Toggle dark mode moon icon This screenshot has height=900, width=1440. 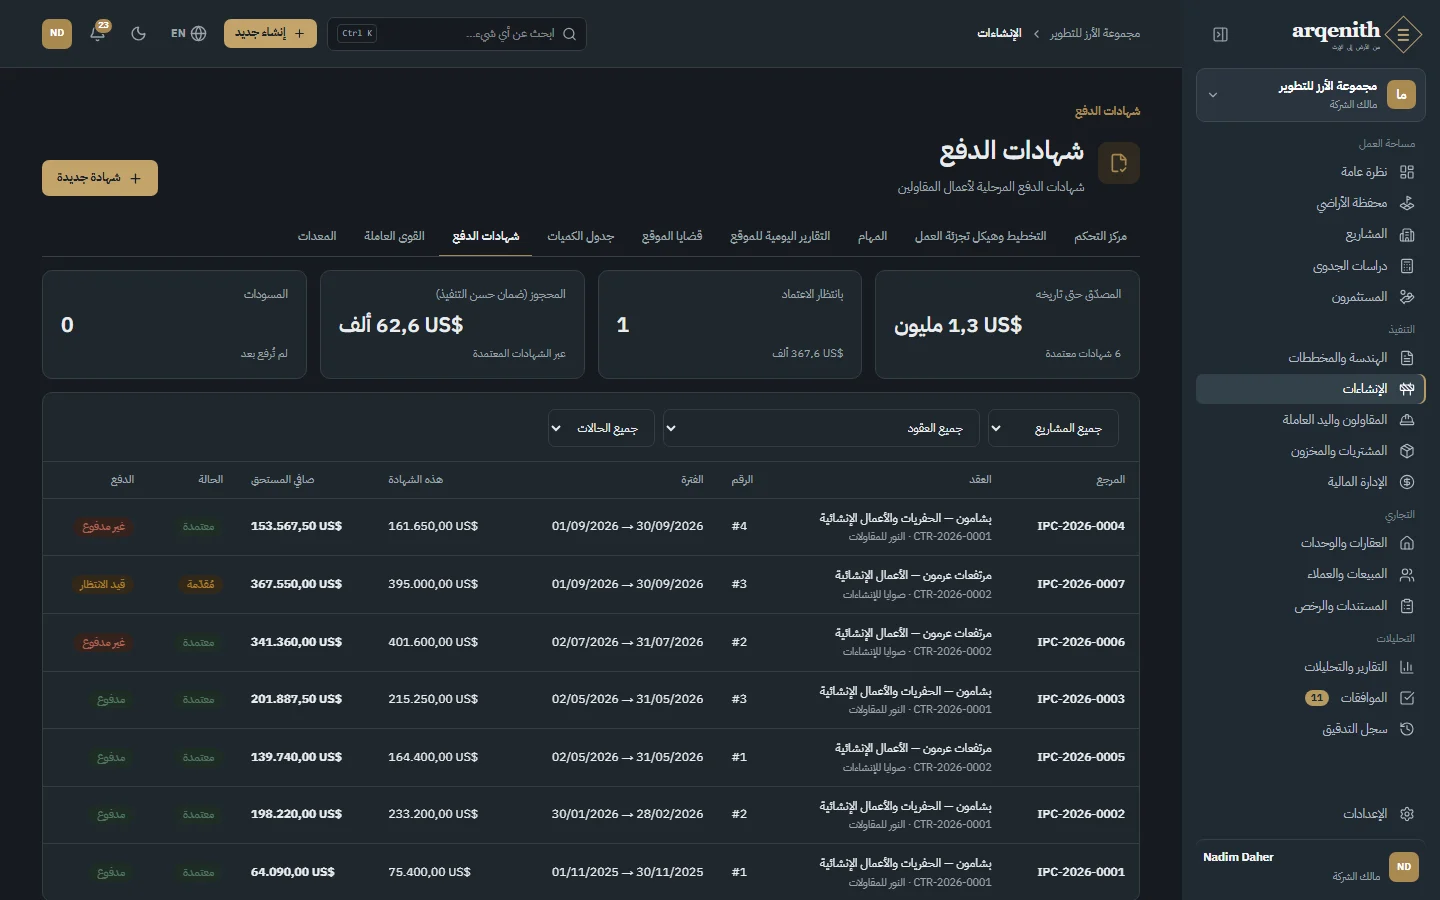pyautogui.click(x=139, y=33)
